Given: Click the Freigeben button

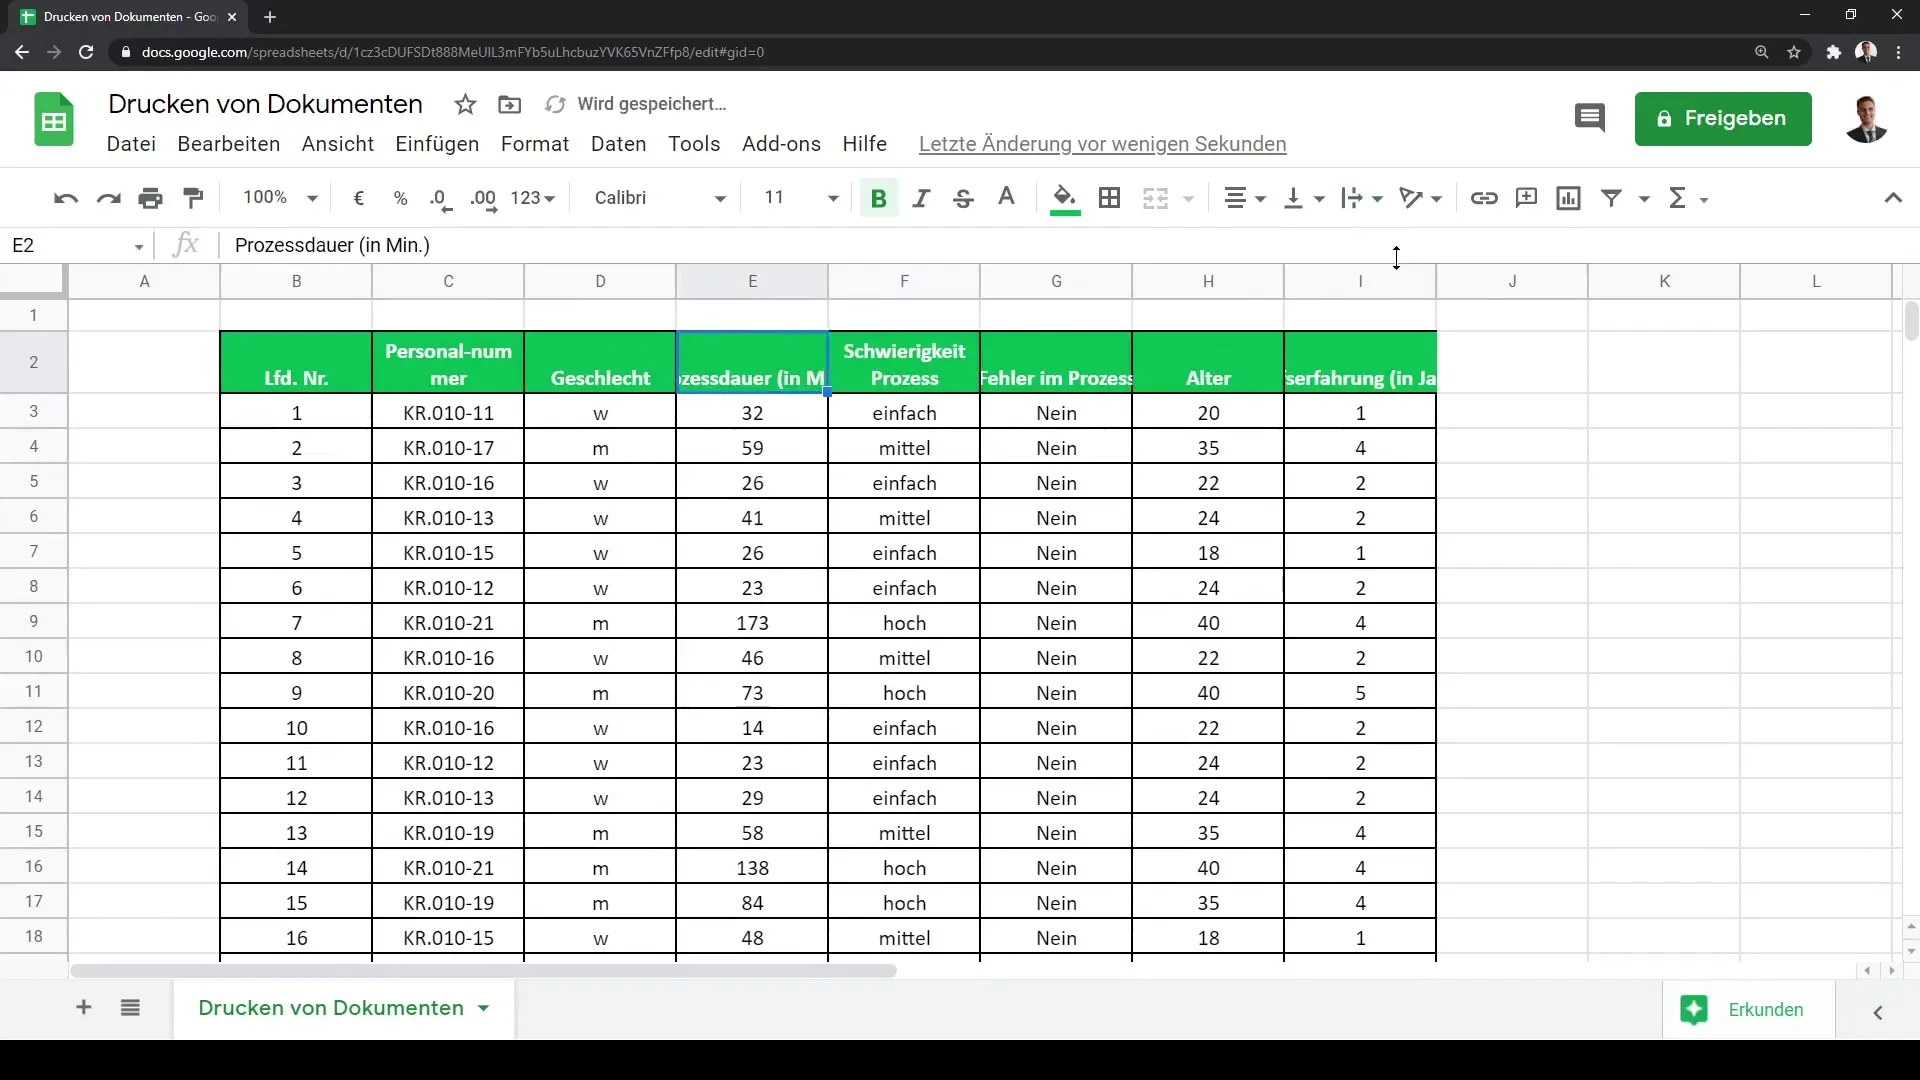Looking at the screenshot, I should tap(1724, 117).
